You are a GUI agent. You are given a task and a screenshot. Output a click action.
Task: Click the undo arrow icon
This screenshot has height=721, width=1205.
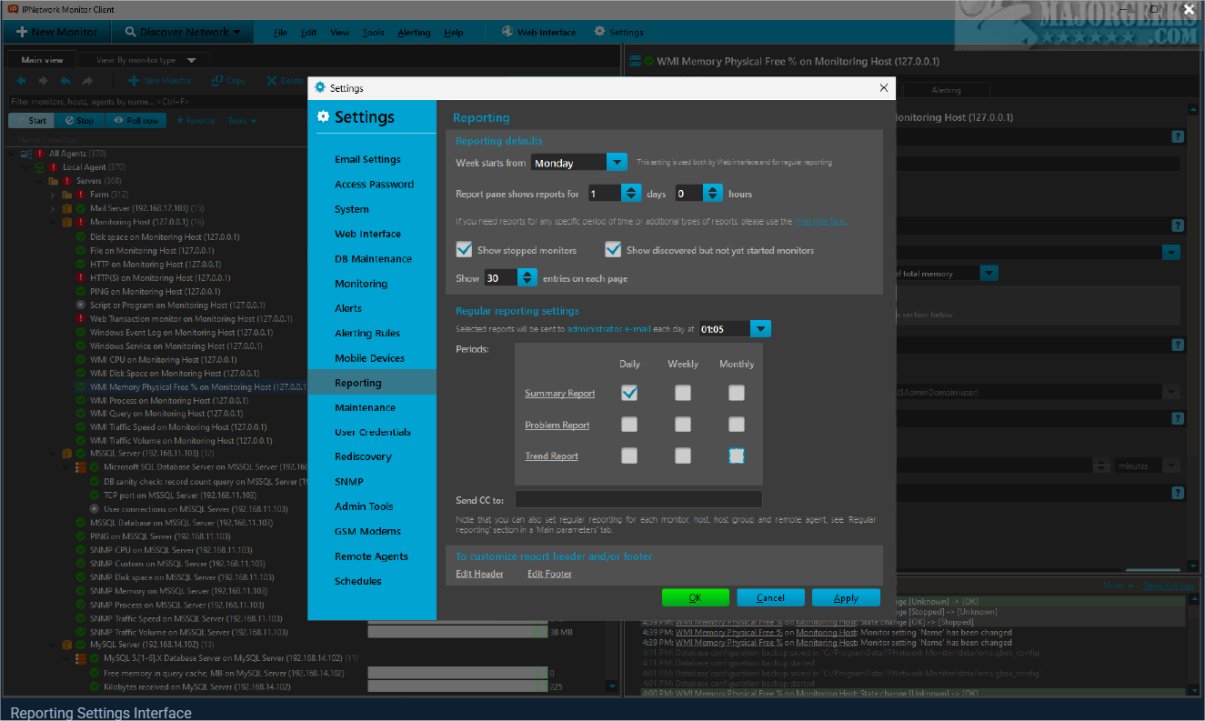tap(66, 81)
